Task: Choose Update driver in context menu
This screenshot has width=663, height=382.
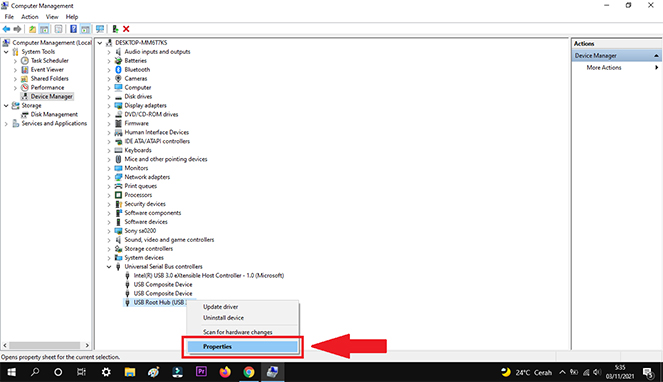Action: [243, 307]
